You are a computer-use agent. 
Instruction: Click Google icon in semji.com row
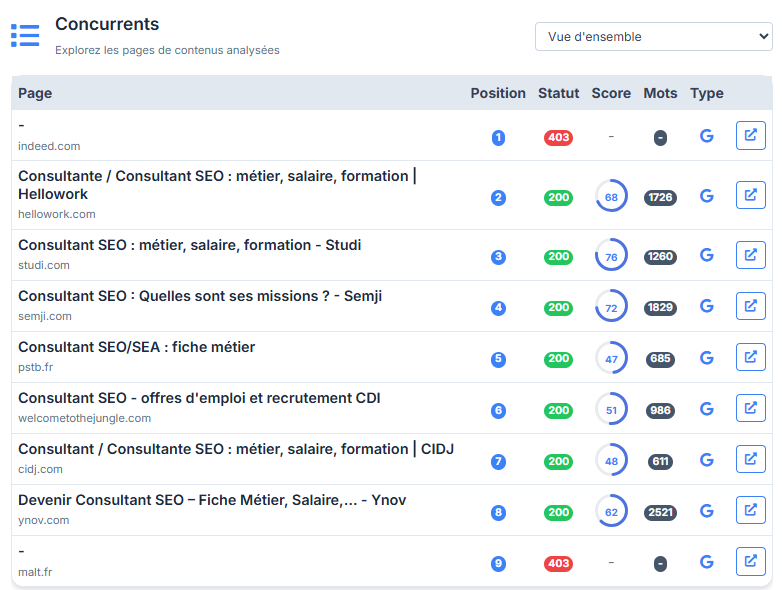pos(707,306)
